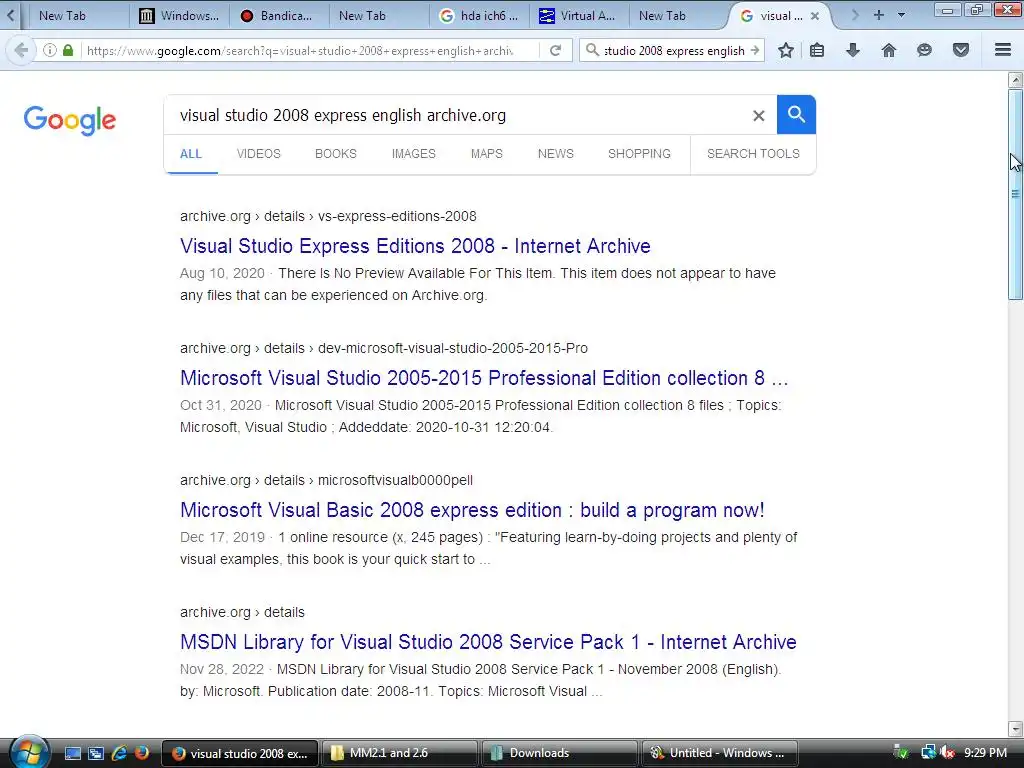Open the Firefox hamburger menu

click(x=1003, y=50)
